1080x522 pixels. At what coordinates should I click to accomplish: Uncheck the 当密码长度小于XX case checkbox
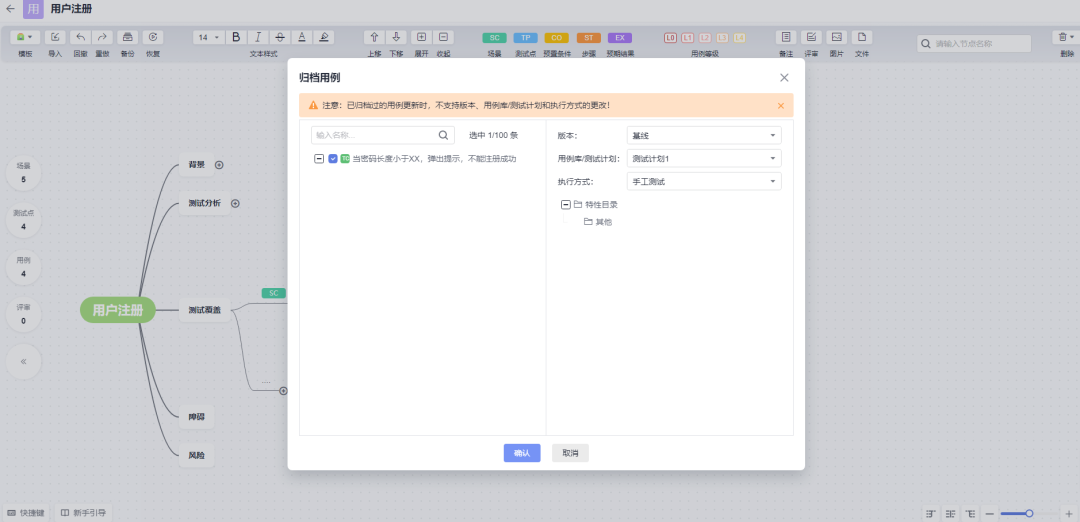(x=333, y=158)
